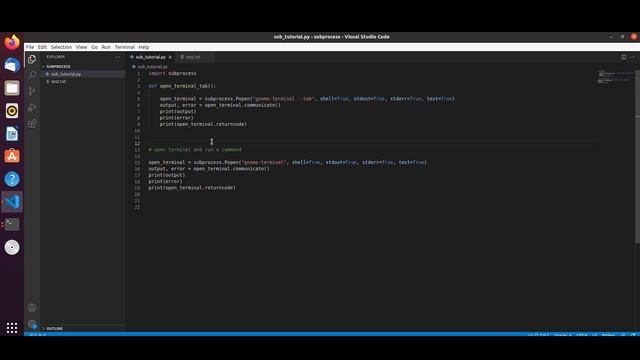
Task: Click the UTF-8 encoding status entry
Action: click(x=582, y=335)
